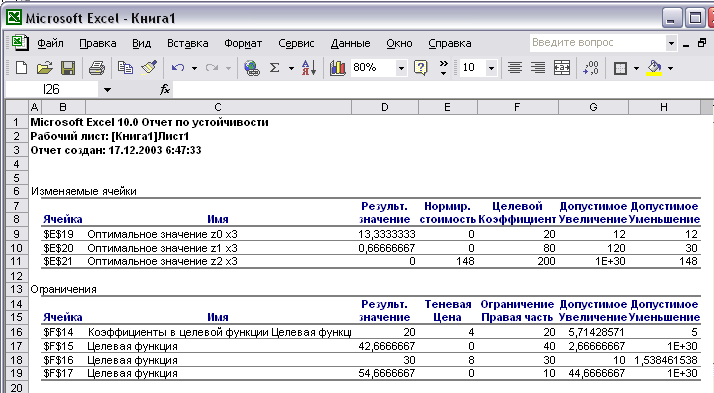Apply the yellow Fill Color bucket

(x=654, y=68)
